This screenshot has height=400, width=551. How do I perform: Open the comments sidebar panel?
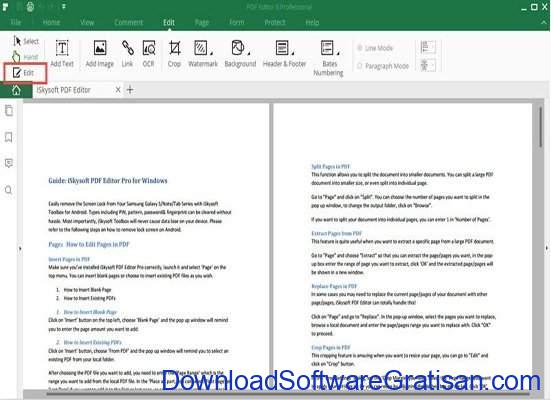tap(9, 163)
